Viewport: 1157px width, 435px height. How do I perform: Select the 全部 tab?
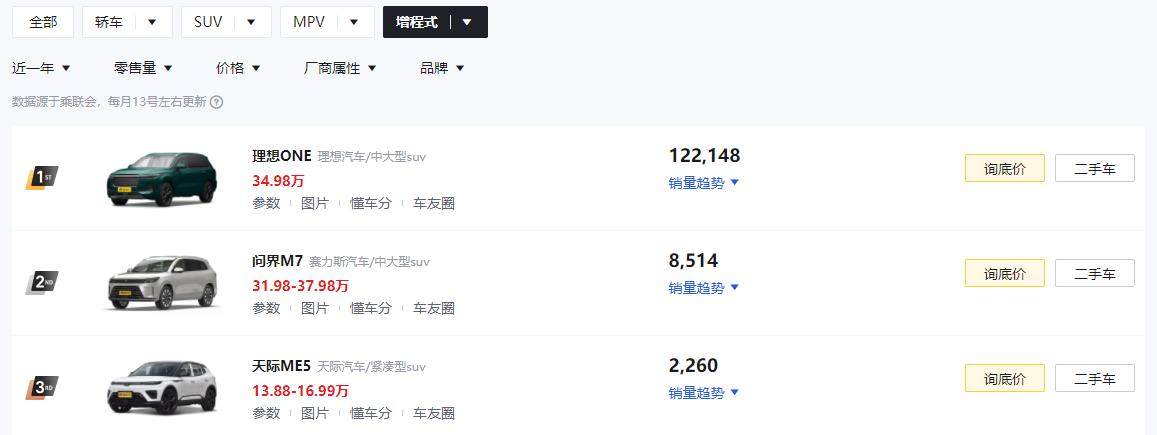[43, 22]
